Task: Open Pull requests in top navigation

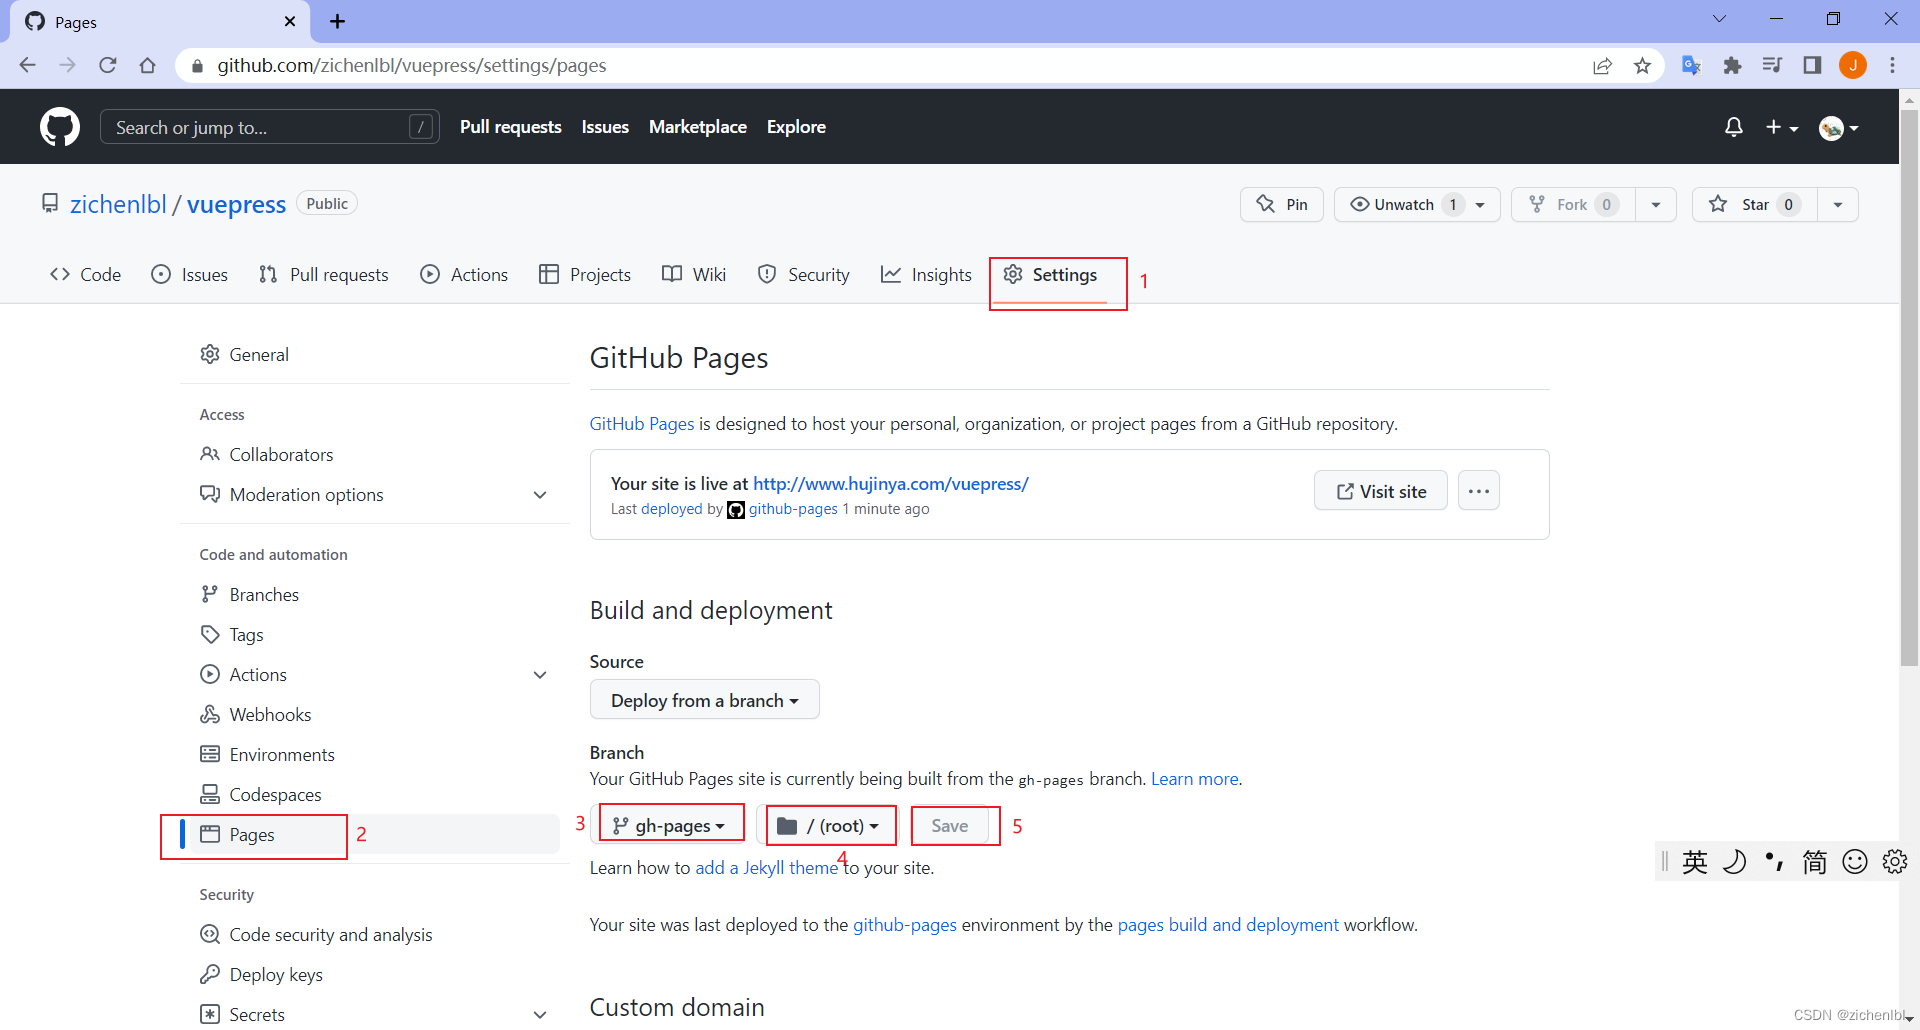Action: coord(511,127)
